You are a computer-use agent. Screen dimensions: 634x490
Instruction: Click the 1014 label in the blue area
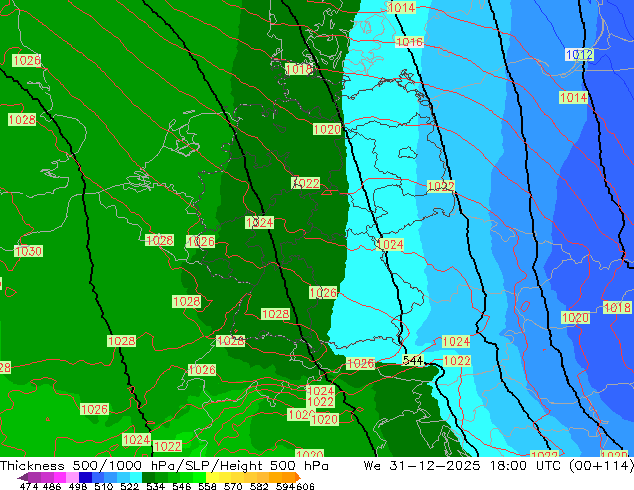point(573,98)
